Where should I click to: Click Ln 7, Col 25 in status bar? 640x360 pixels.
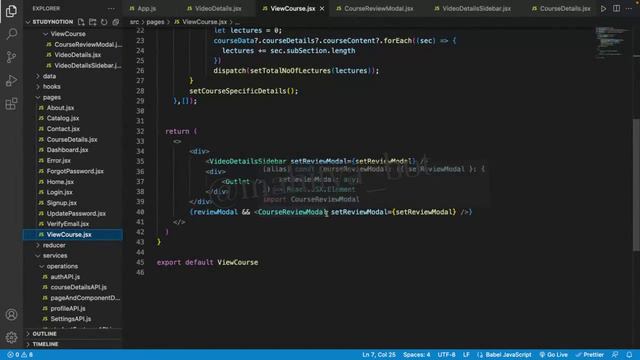pos(379,355)
